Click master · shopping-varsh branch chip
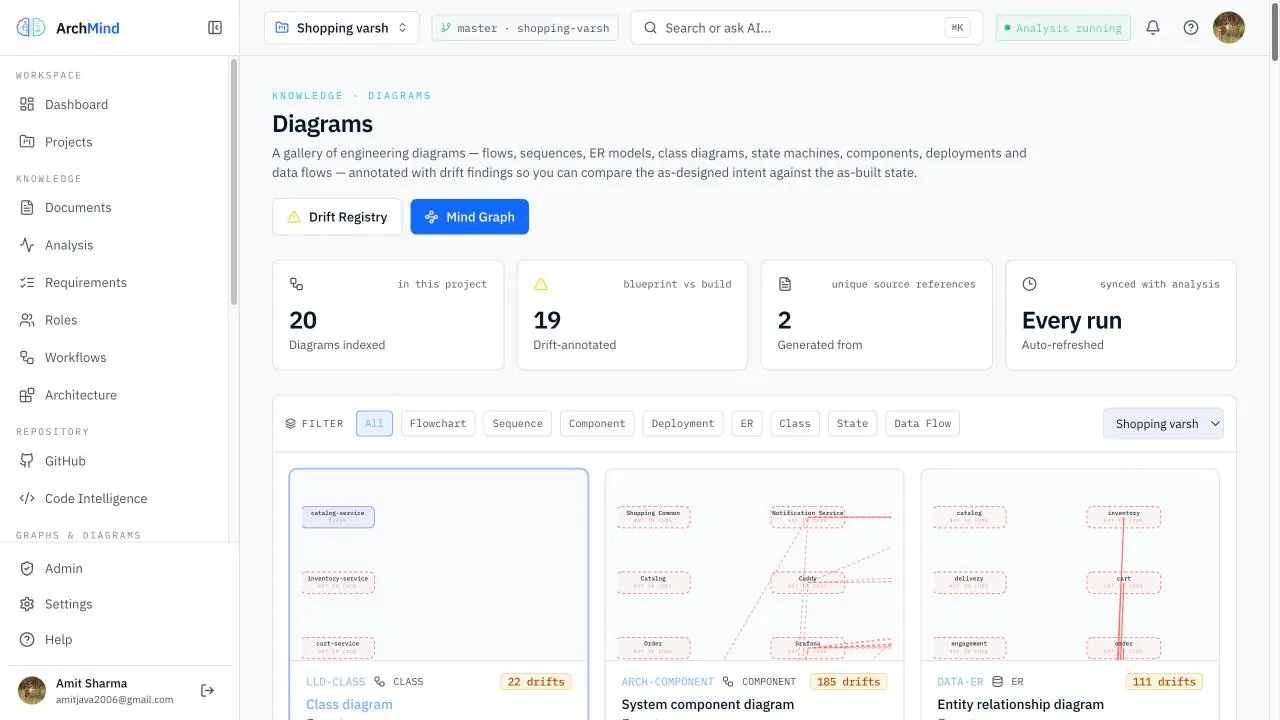The width and height of the screenshot is (1280, 720). pyautogui.click(x=525, y=28)
